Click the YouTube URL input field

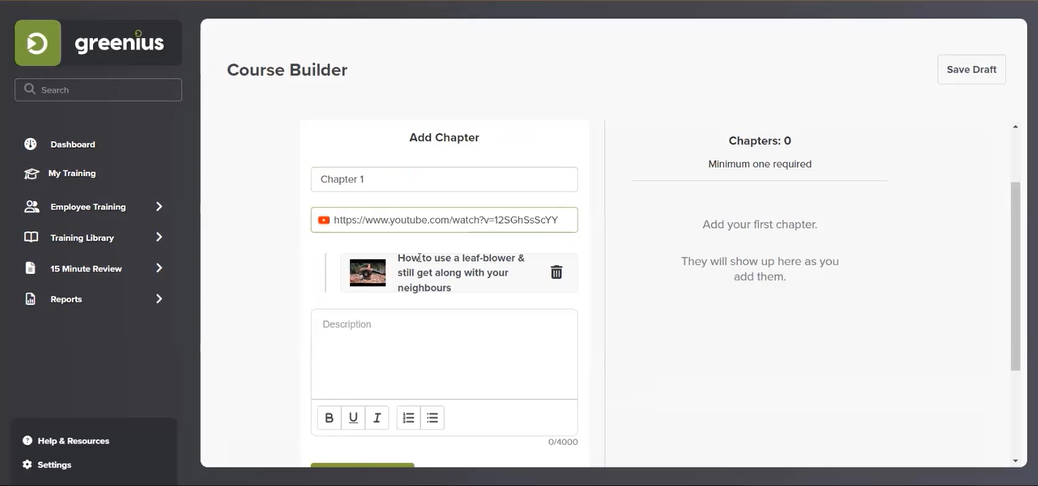(x=444, y=220)
